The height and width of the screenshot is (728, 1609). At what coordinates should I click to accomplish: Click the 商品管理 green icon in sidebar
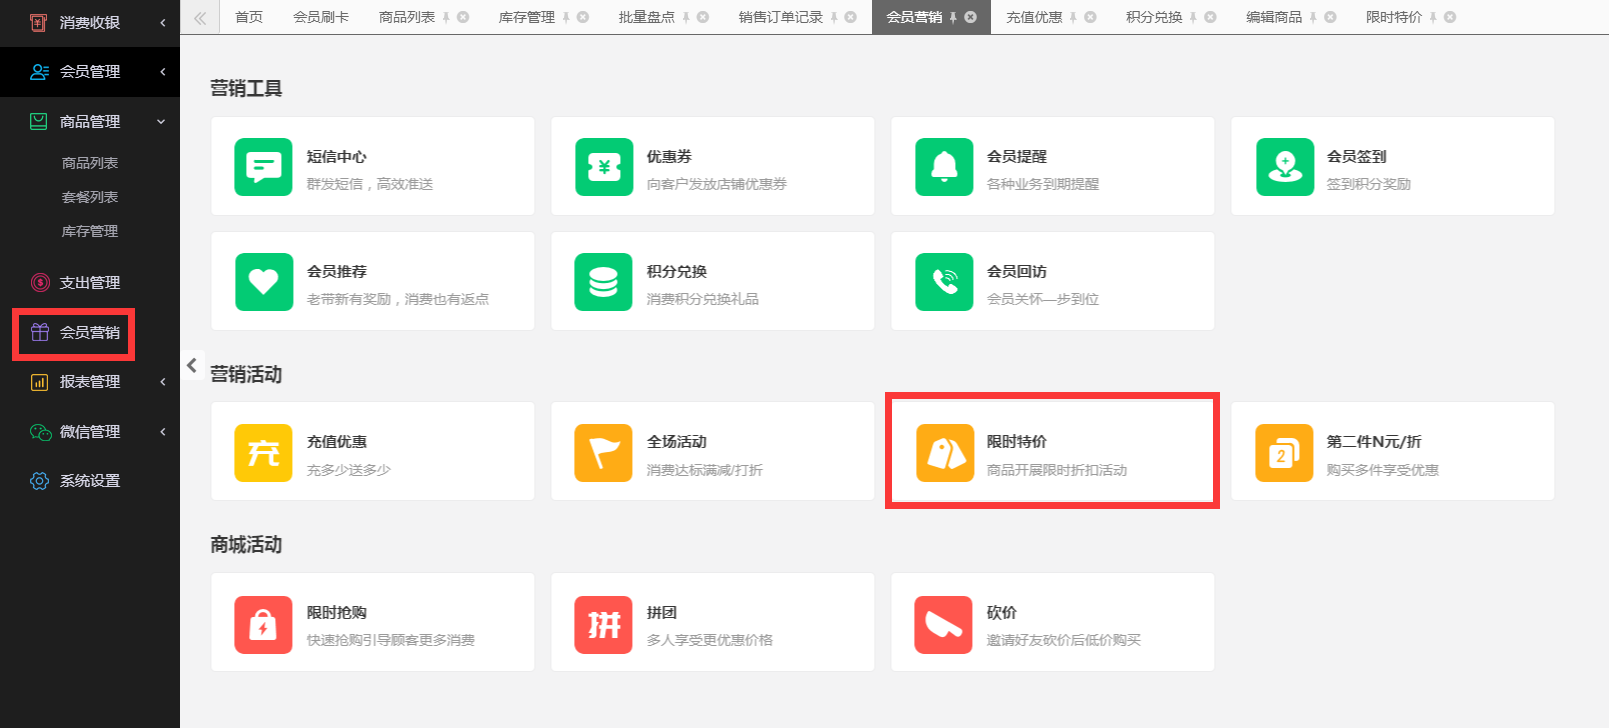pos(39,121)
